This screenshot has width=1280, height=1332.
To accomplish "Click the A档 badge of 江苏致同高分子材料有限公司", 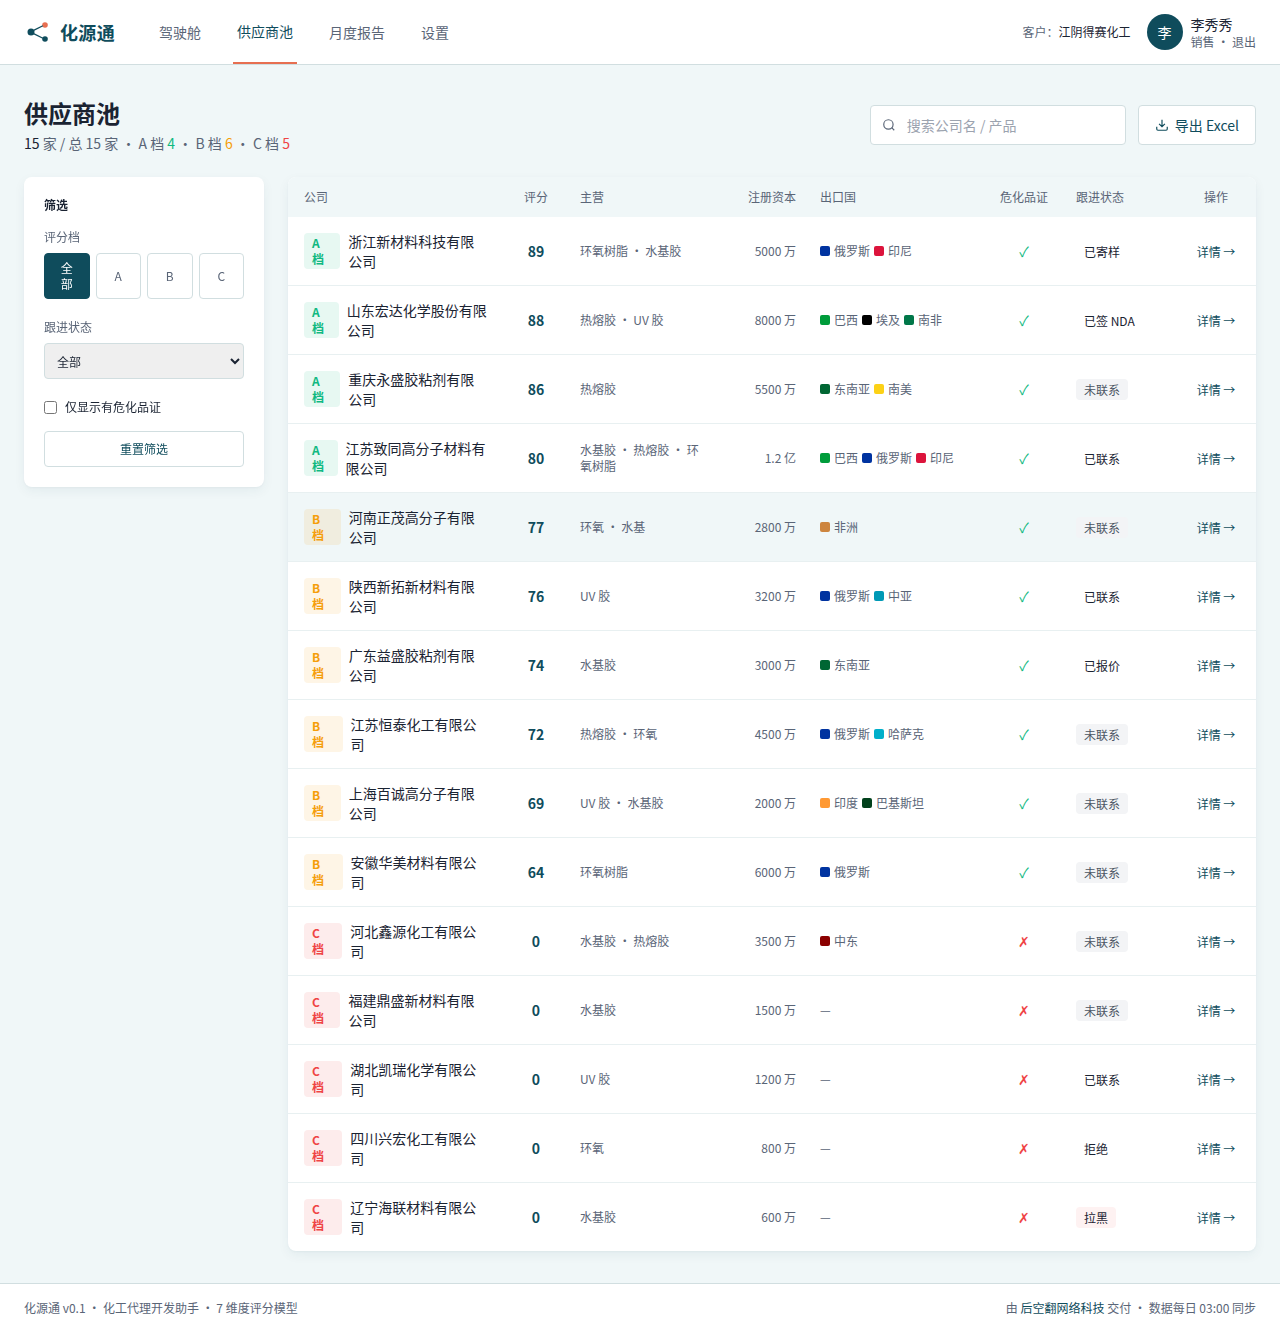I will pyautogui.click(x=322, y=458).
